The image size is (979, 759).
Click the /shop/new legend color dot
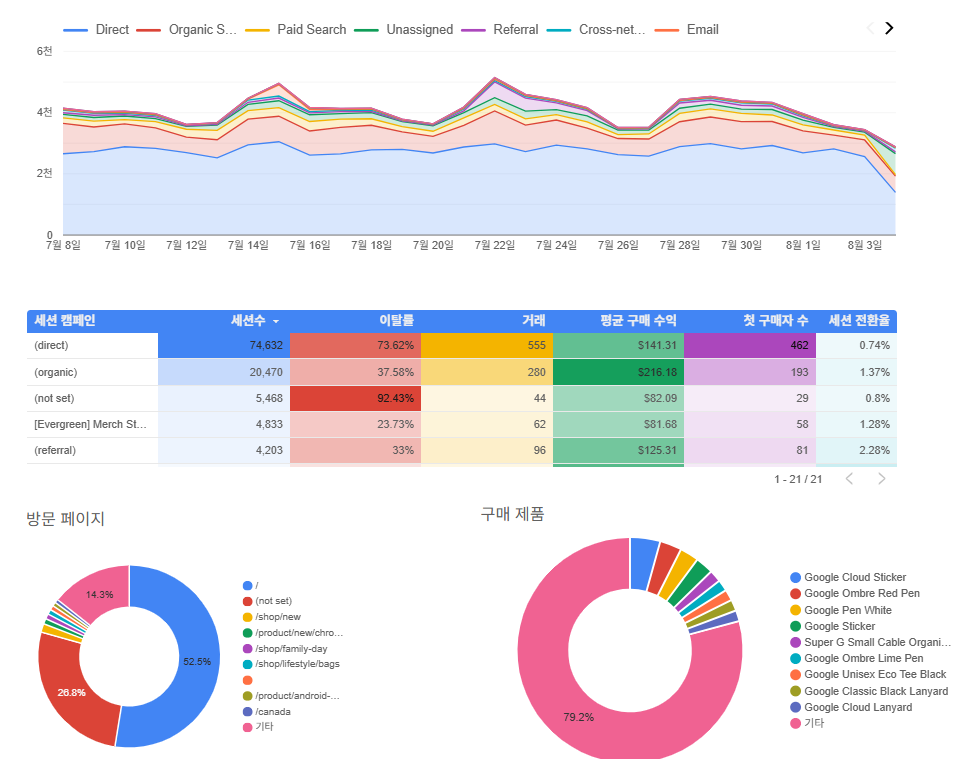[x=247, y=617]
